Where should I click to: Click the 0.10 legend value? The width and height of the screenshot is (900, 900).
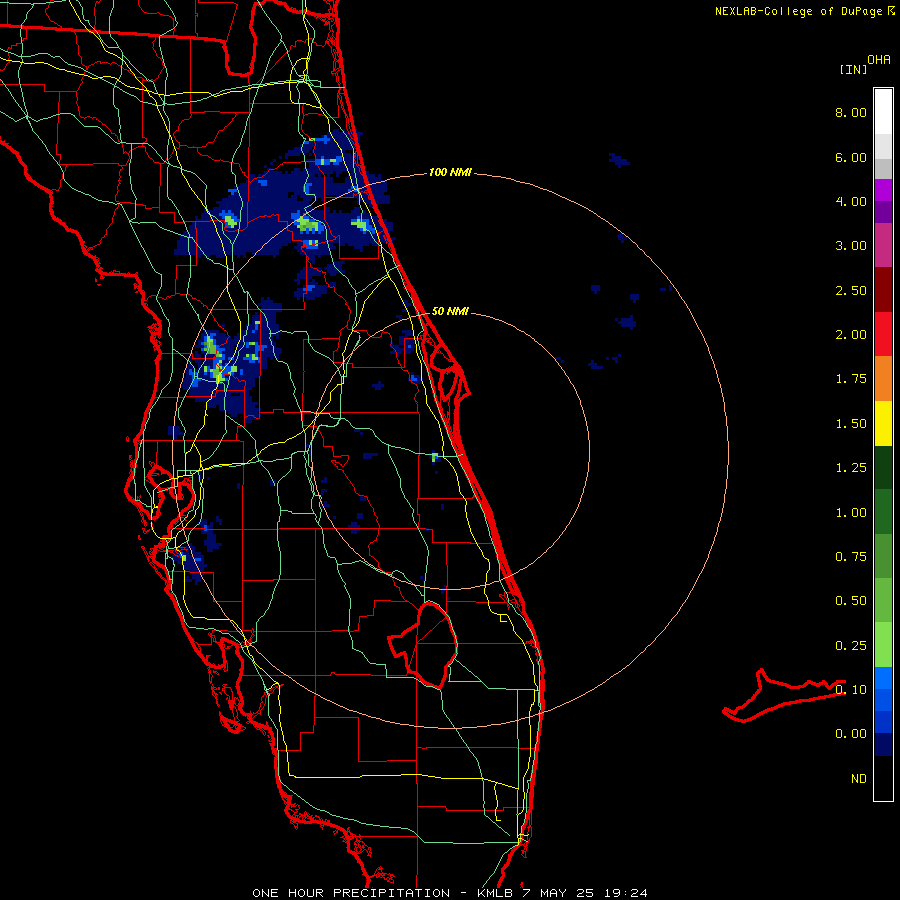(851, 690)
